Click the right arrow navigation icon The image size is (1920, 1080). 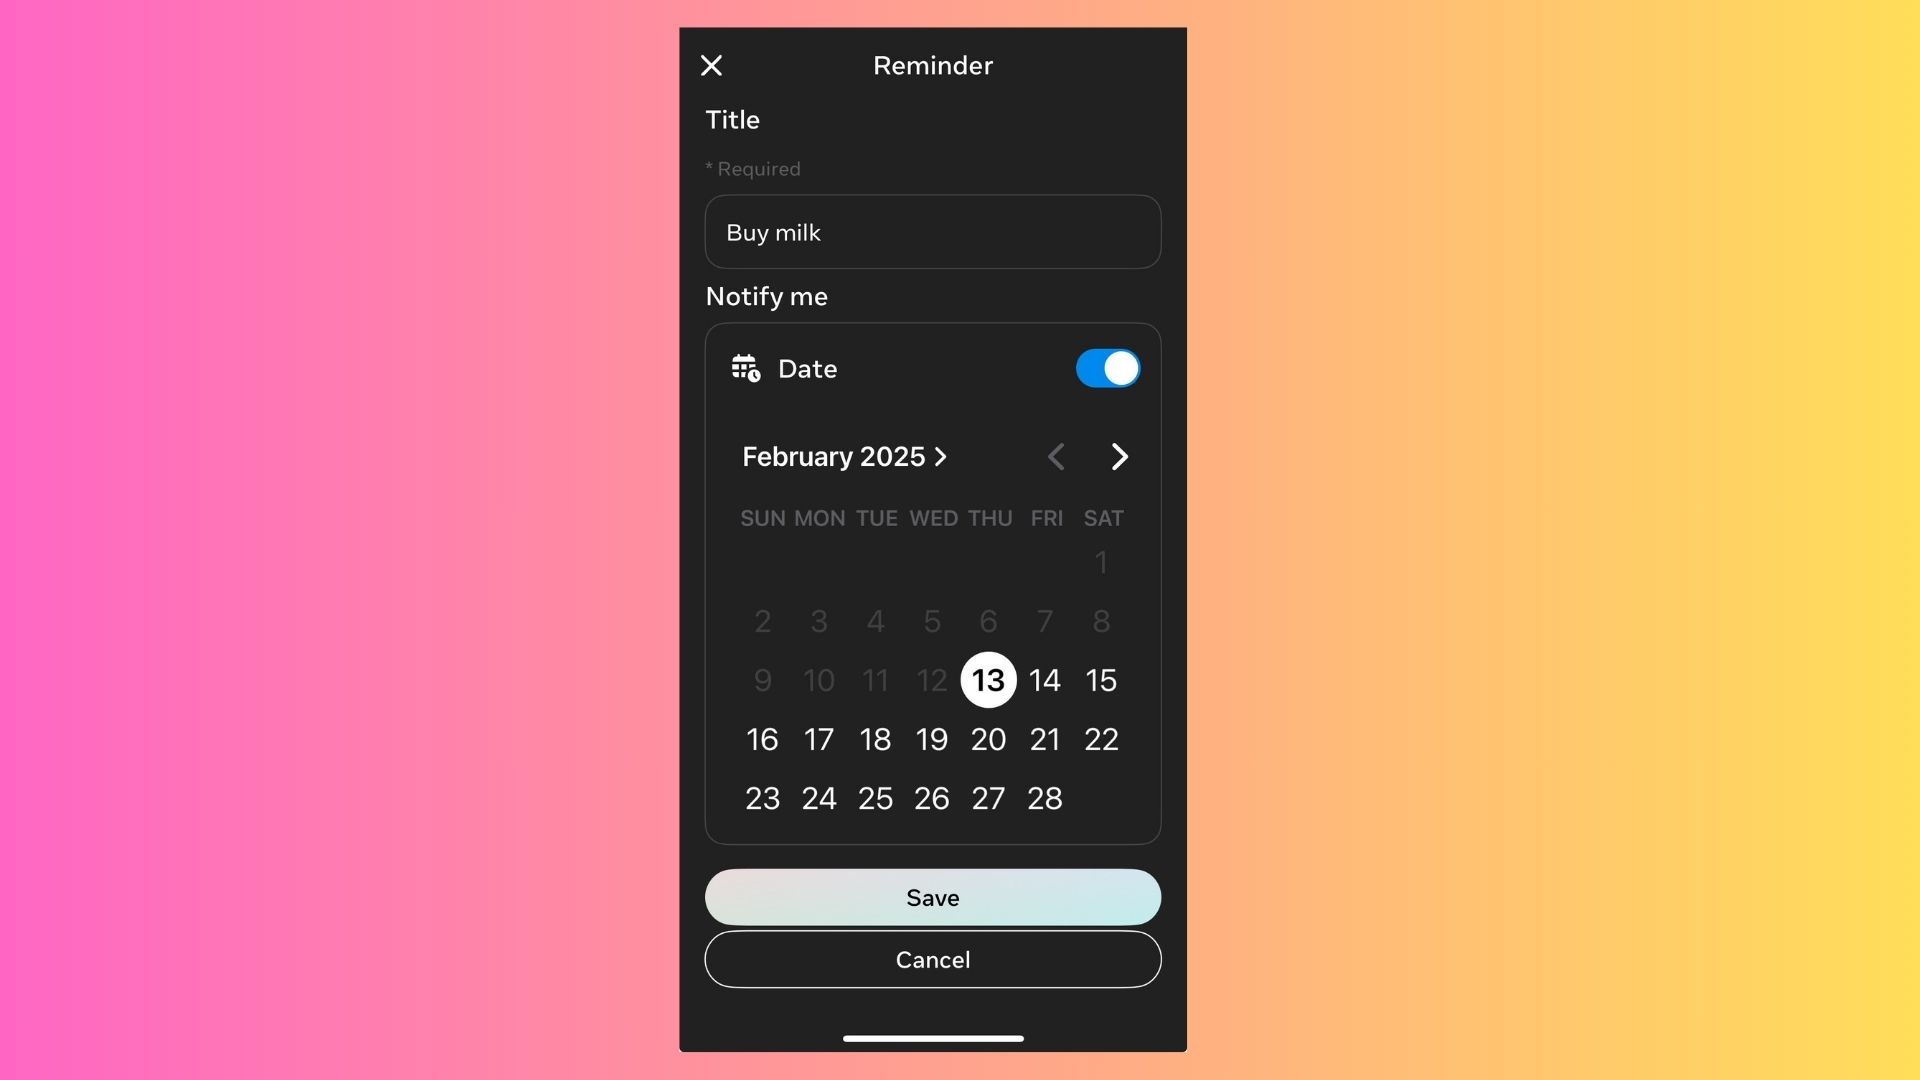tap(1118, 456)
